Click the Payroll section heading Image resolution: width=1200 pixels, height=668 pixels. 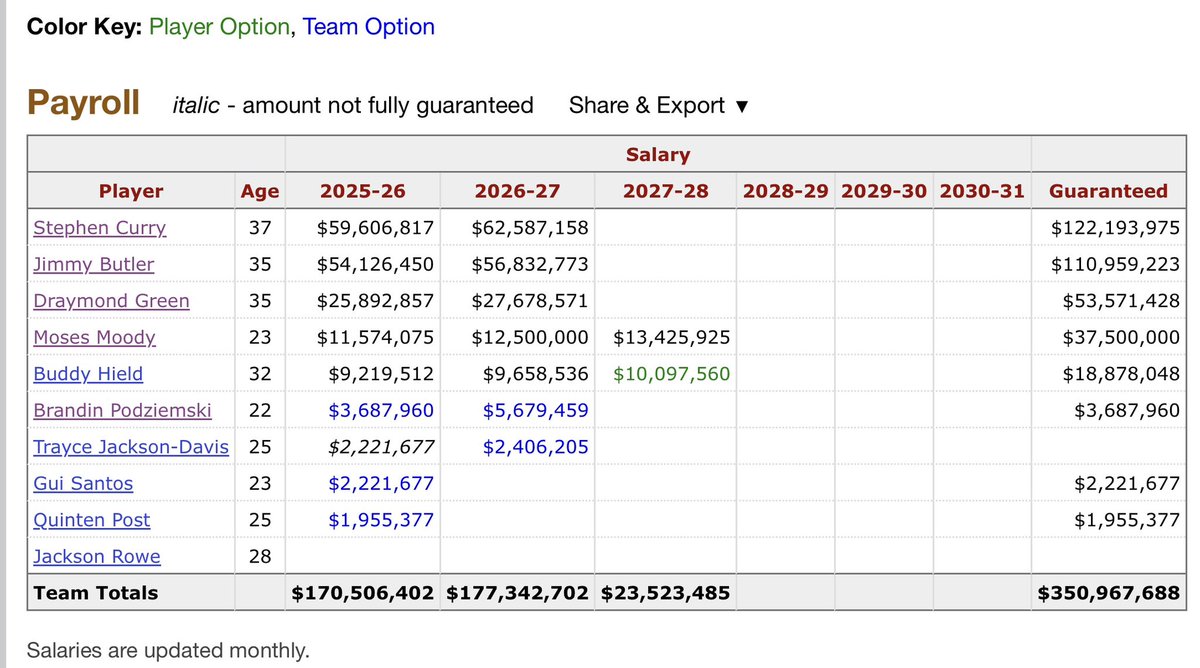[83, 102]
